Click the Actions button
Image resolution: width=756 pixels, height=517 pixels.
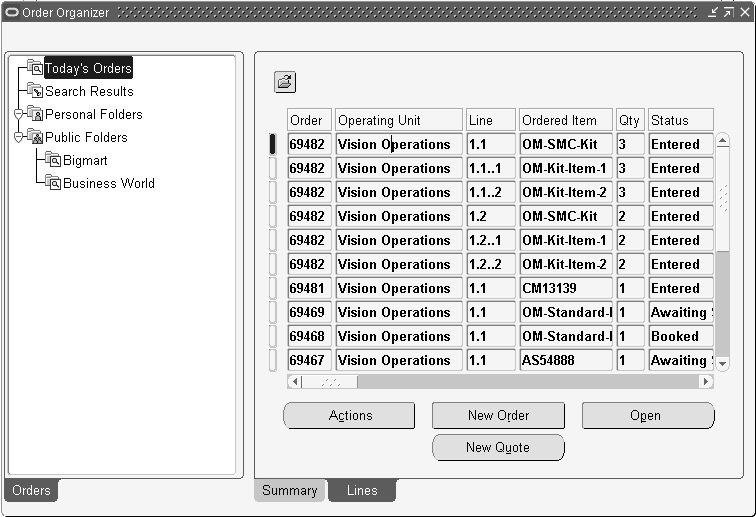(349, 415)
